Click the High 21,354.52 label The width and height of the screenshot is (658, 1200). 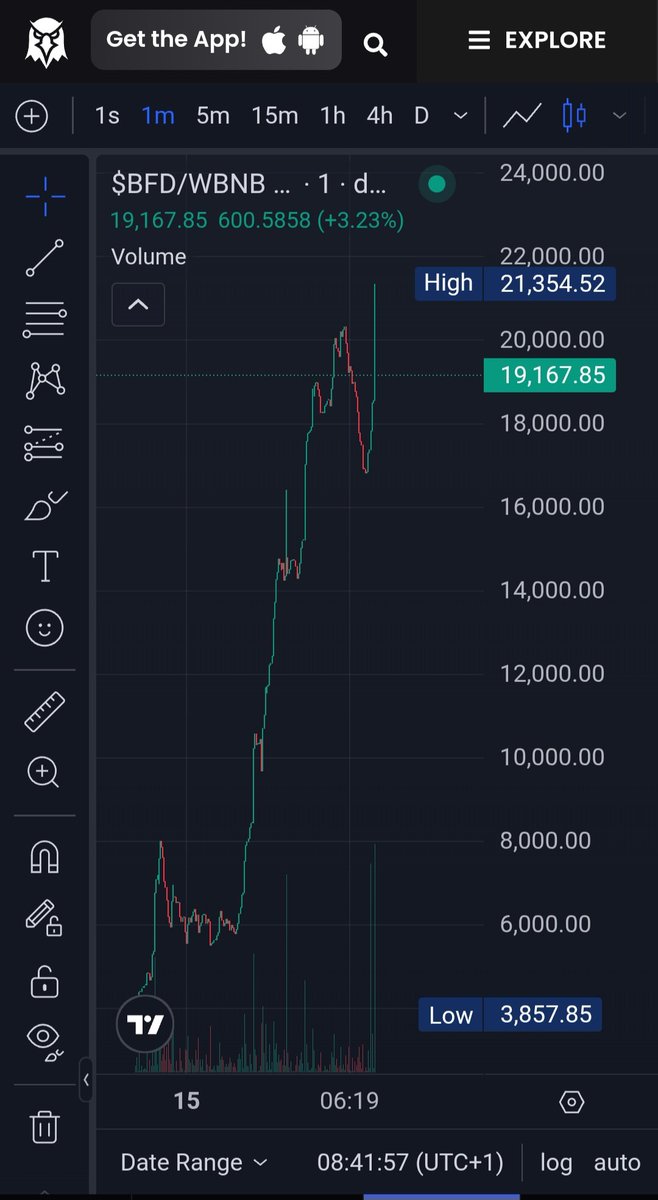[x=515, y=283]
